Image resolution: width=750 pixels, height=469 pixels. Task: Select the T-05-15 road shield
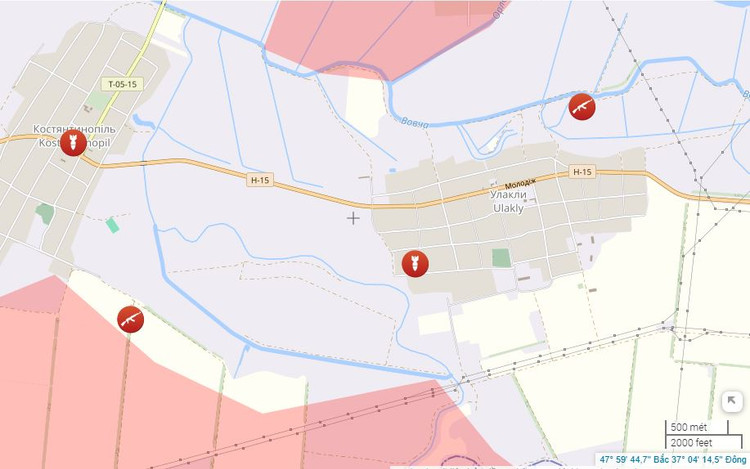click(122, 84)
